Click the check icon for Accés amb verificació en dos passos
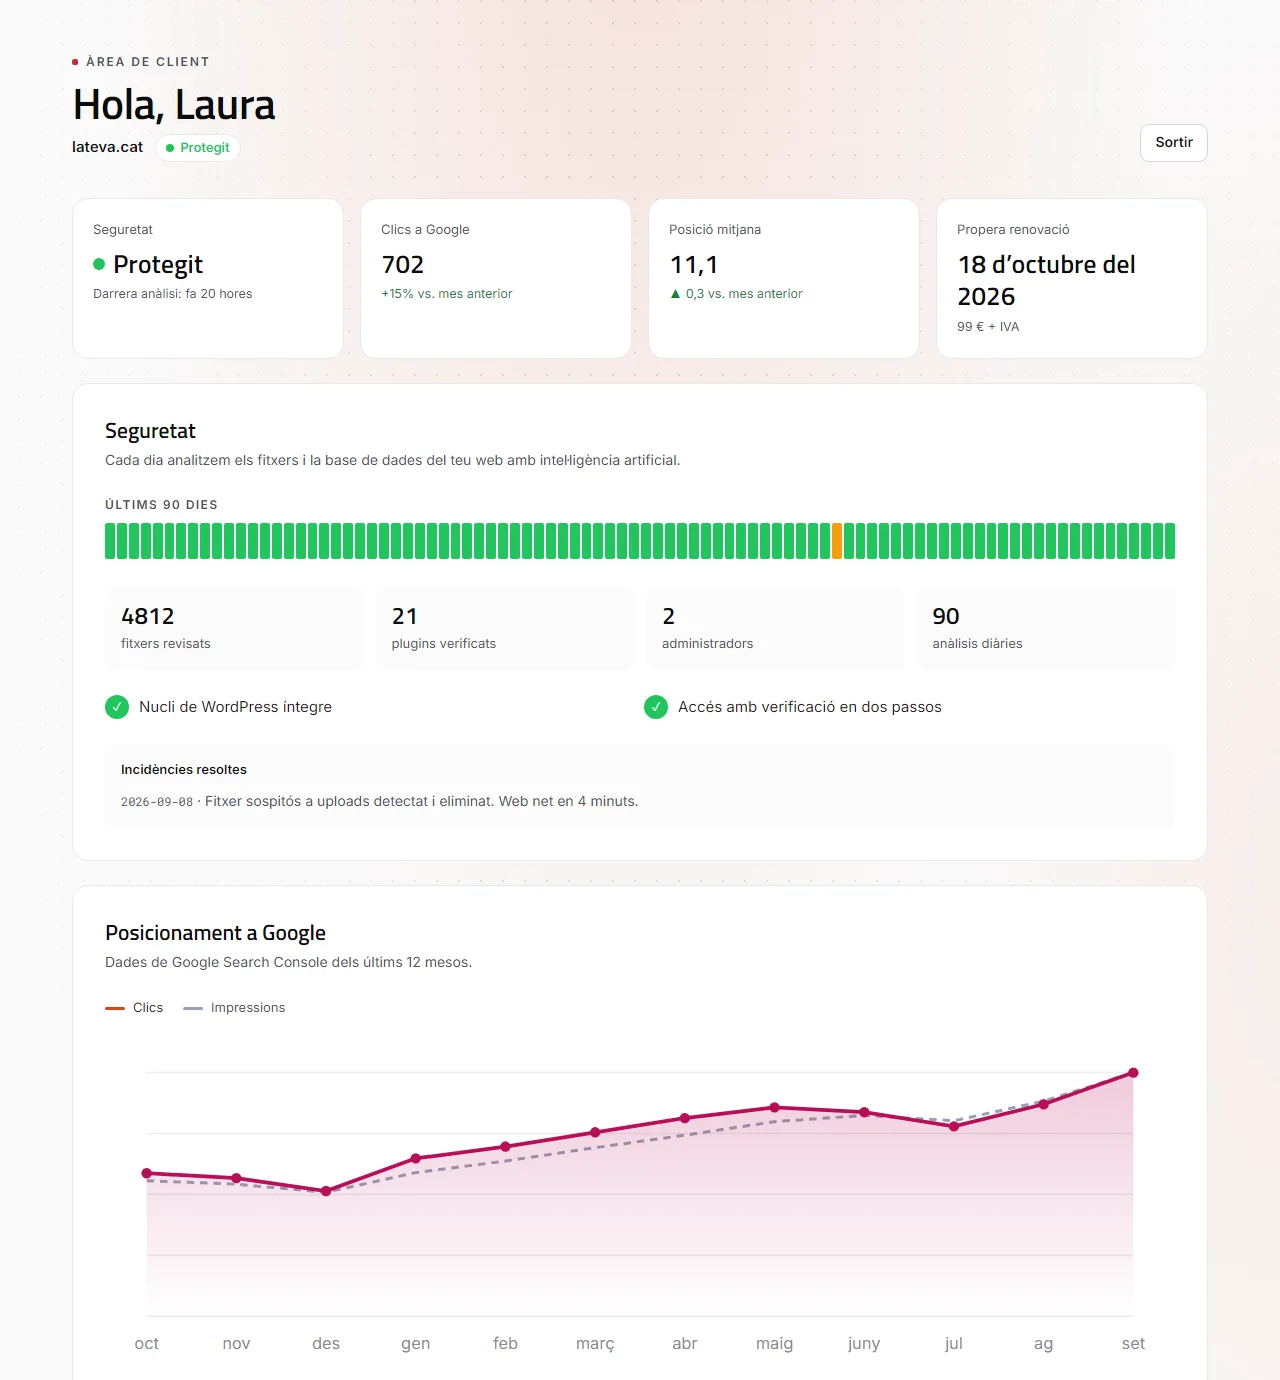The width and height of the screenshot is (1280, 1380). [656, 707]
